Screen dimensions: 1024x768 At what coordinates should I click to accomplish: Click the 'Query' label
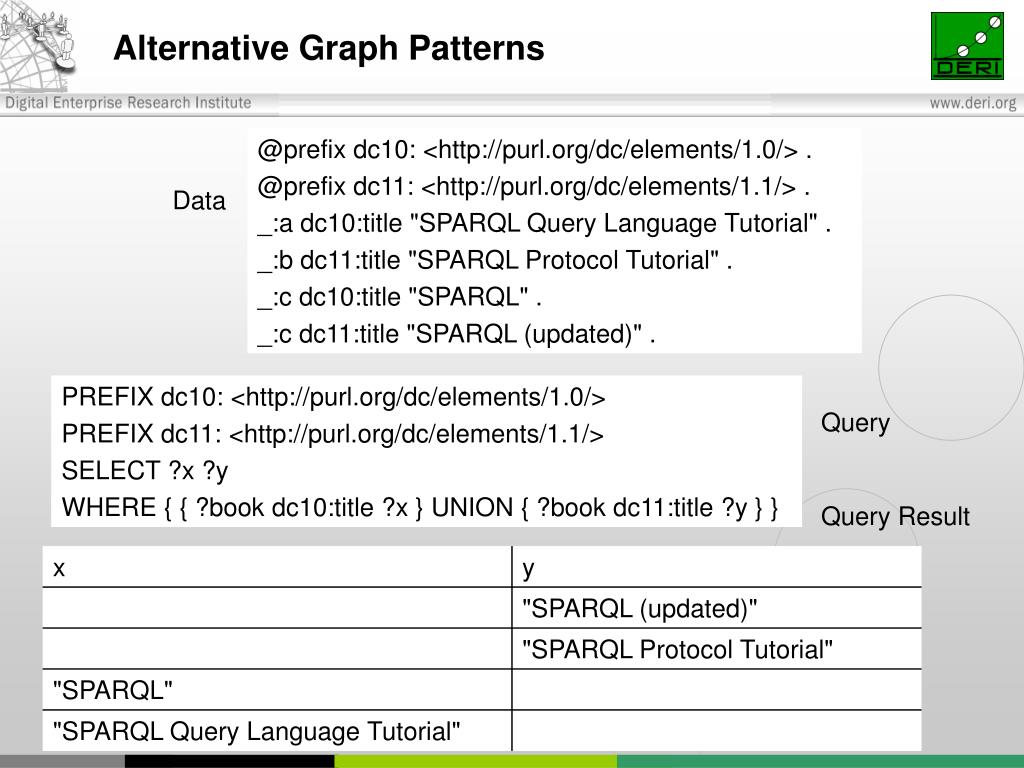(x=855, y=423)
